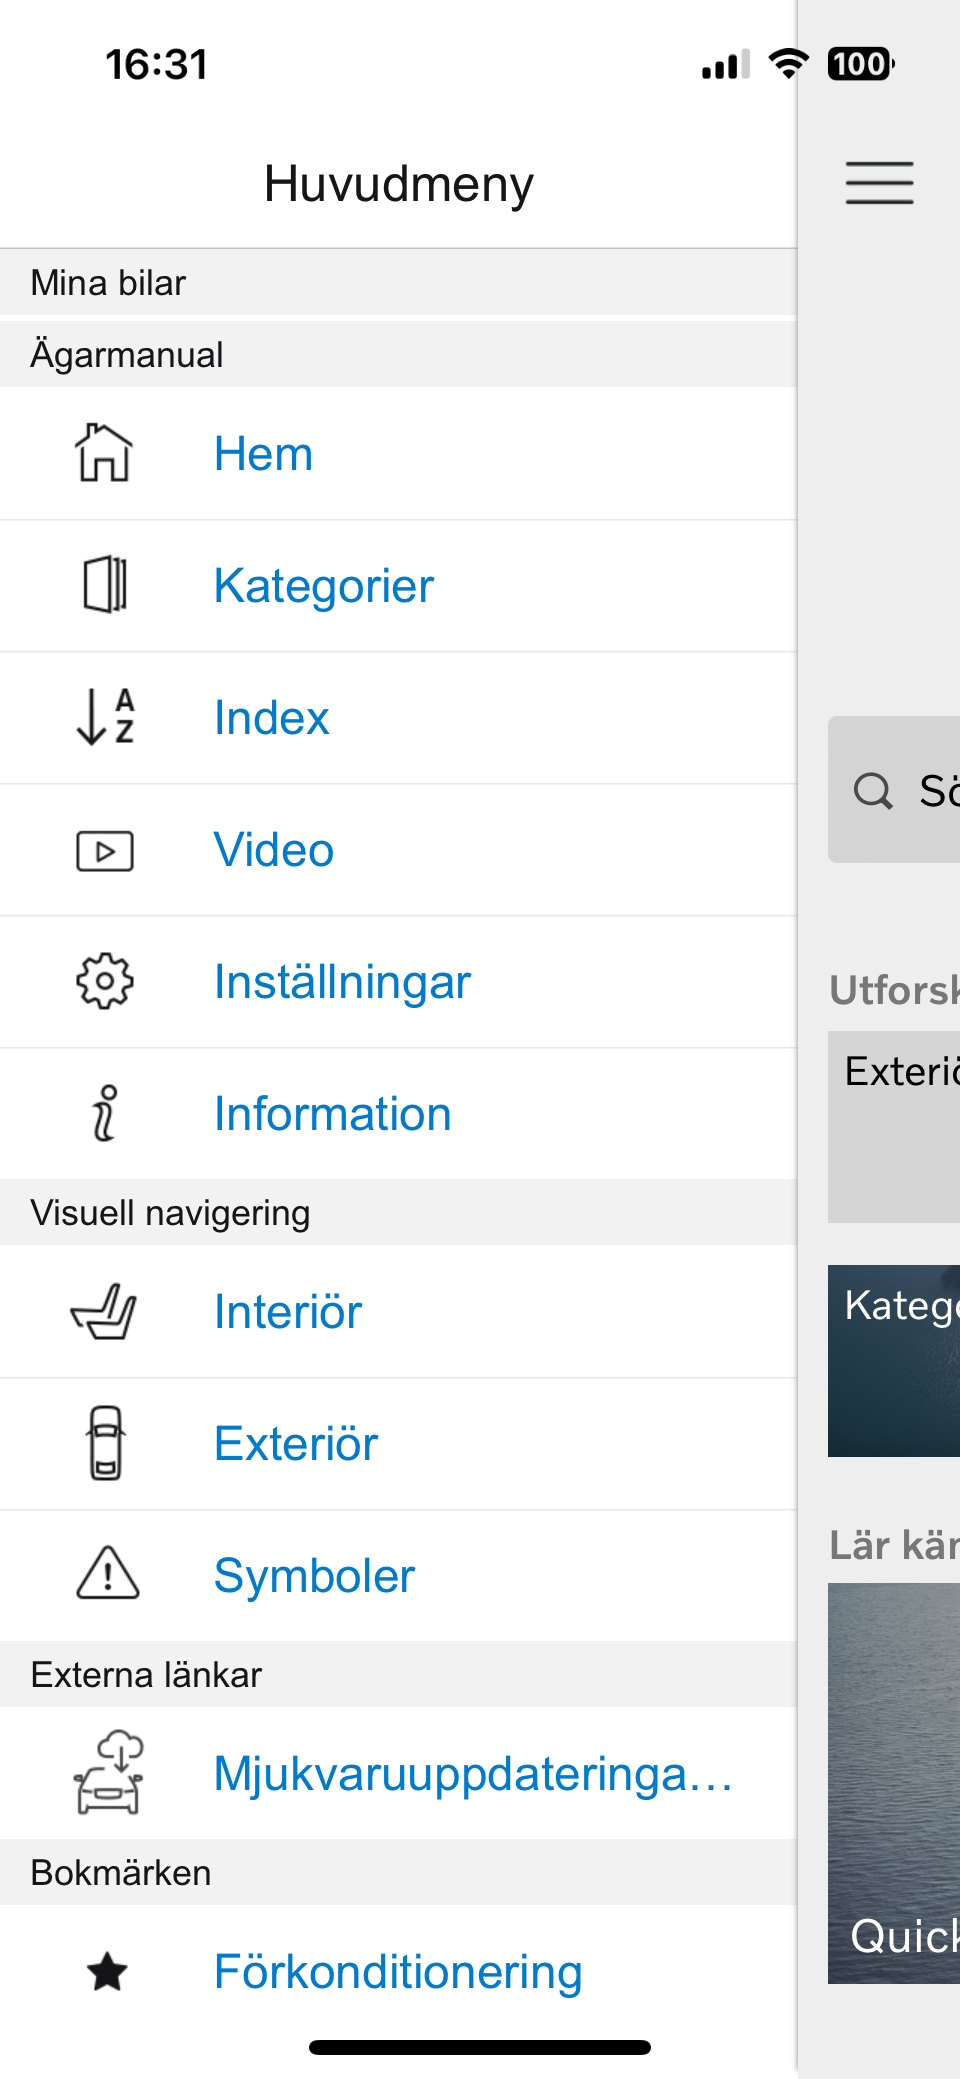This screenshot has height=2079, width=960.
Task: Tap the warning triangle icon beside Symboler
Action: tap(107, 1574)
